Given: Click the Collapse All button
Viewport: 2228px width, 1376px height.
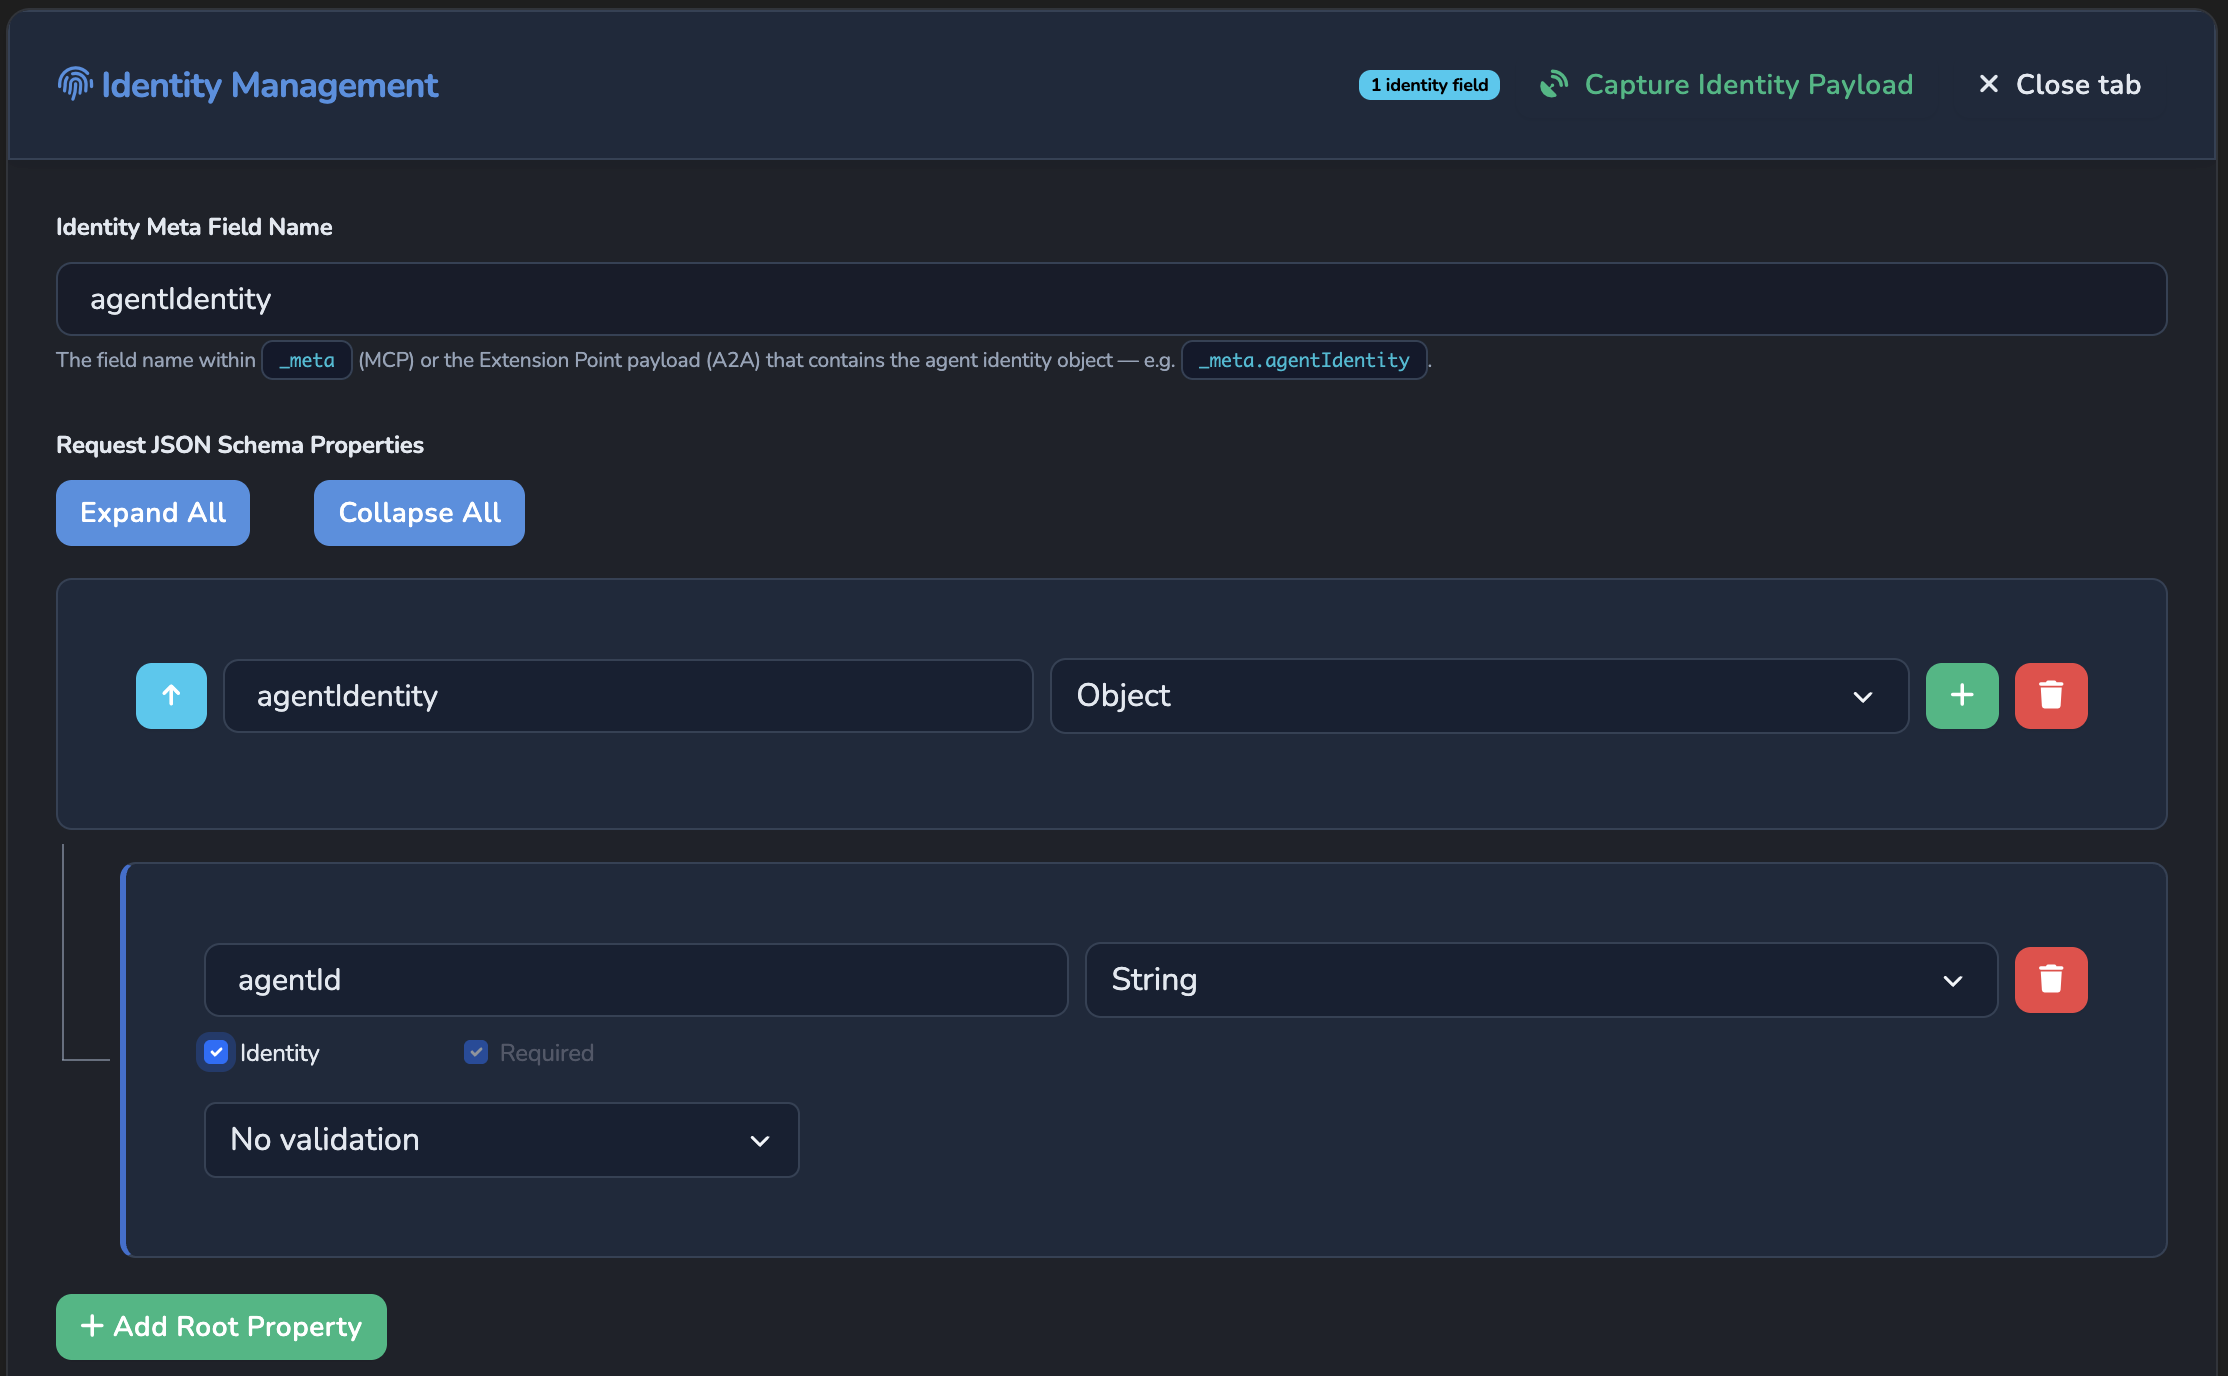Looking at the screenshot, I should pos(419,512).
